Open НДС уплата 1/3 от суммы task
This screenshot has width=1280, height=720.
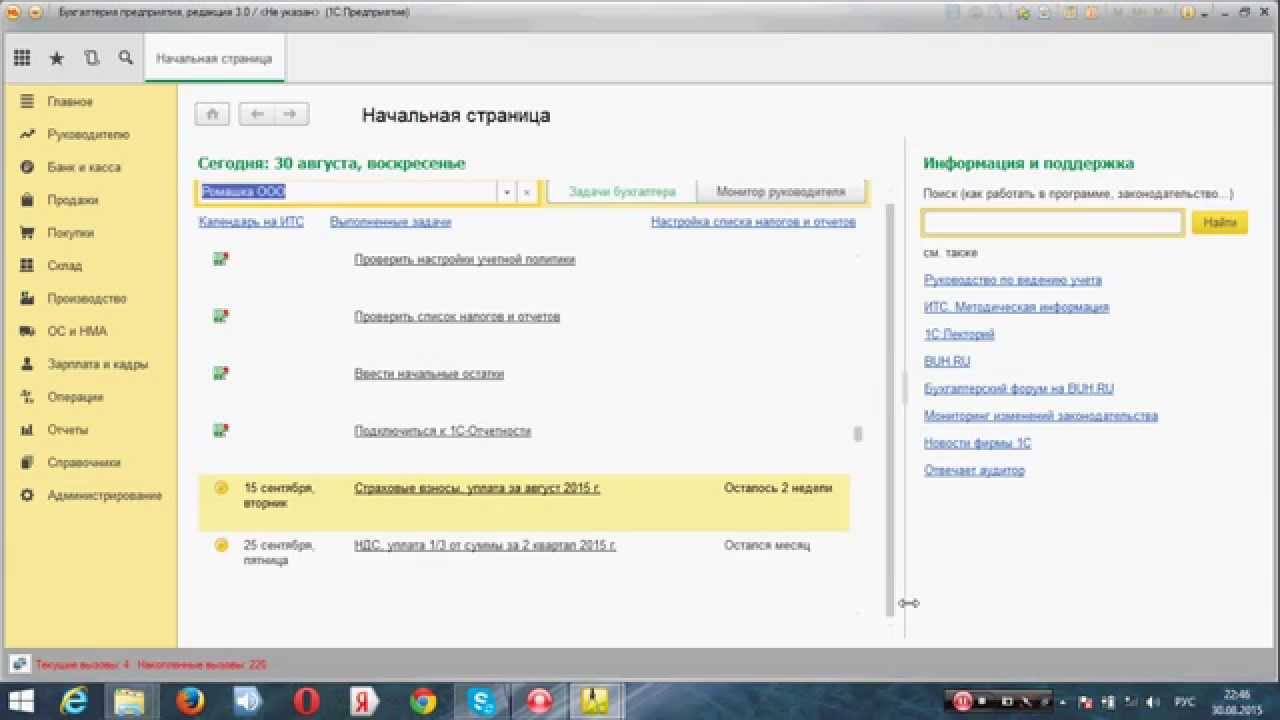pos(485,546)
